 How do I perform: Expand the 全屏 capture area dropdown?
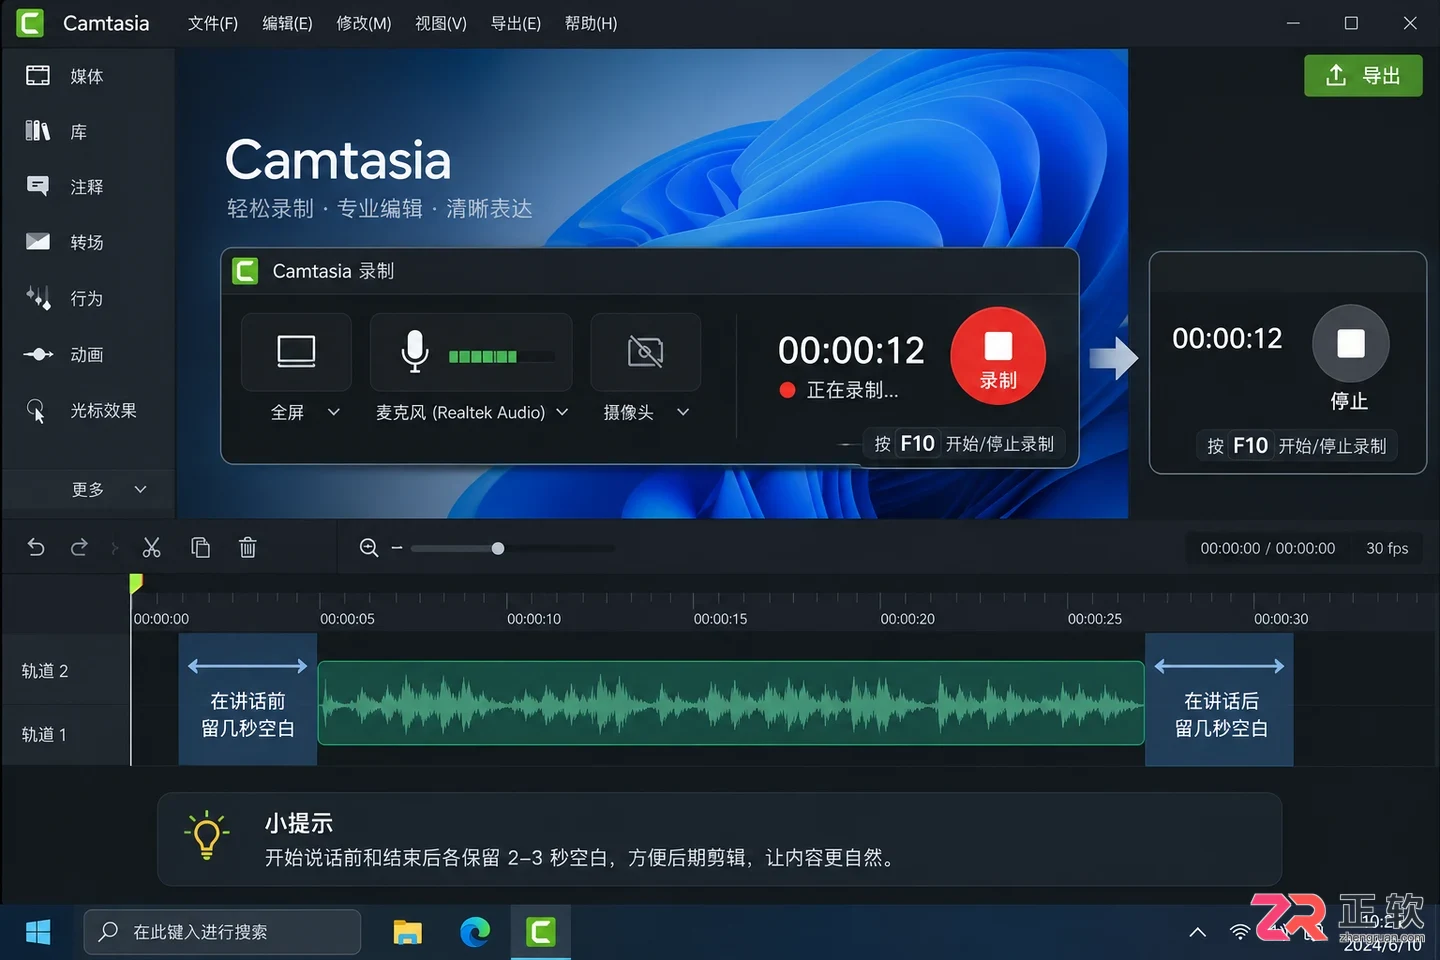coord(334,412)
